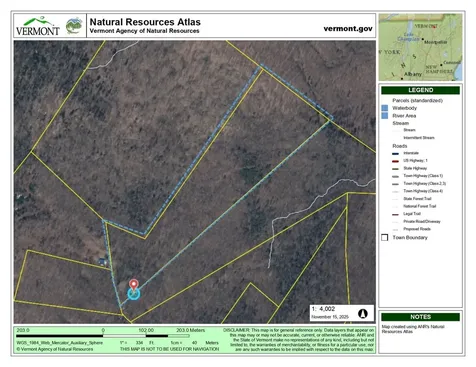This screenshot has width=476, height=367.
Task: Click 'State Forest Trail' legend entry
Action: 417,199
